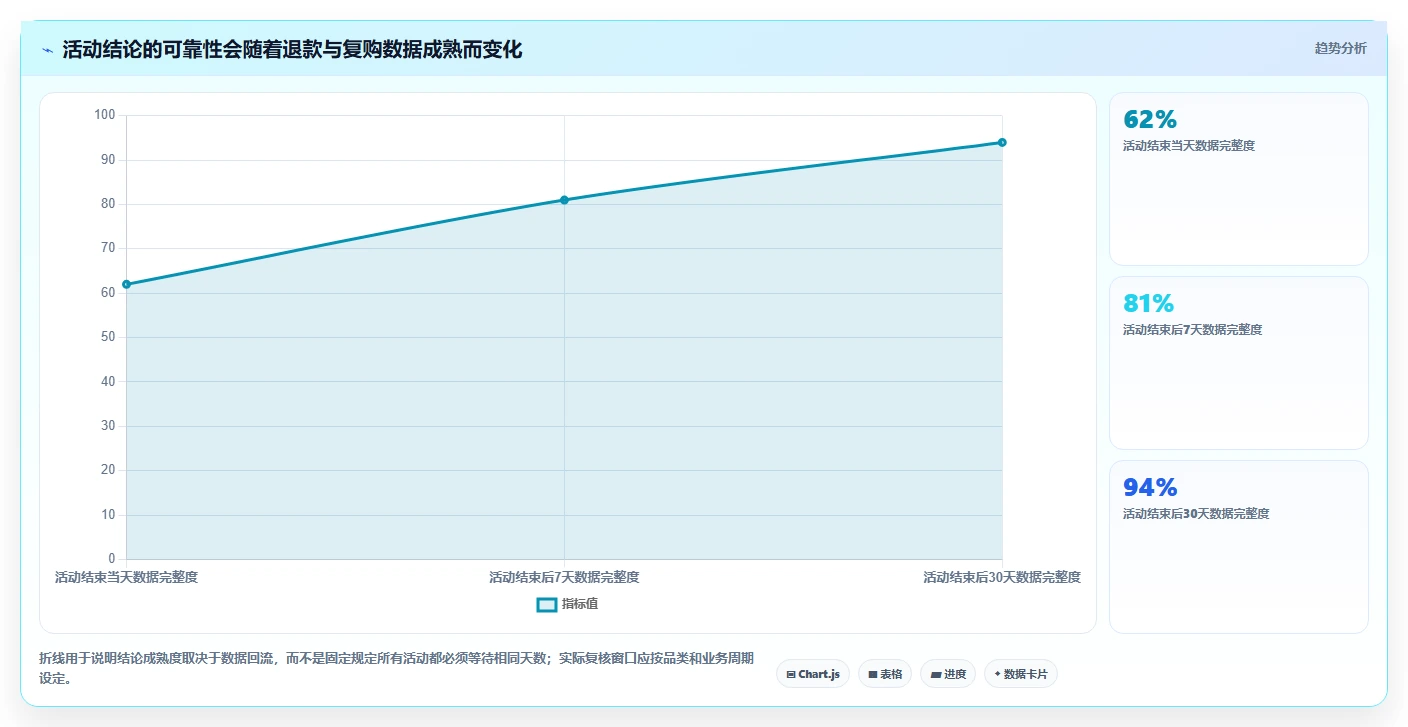The height and width of the screenshot is (727, 1408).
Task: Click x-axis label 活动结束当天数据完整度
Action: point(126,577)
